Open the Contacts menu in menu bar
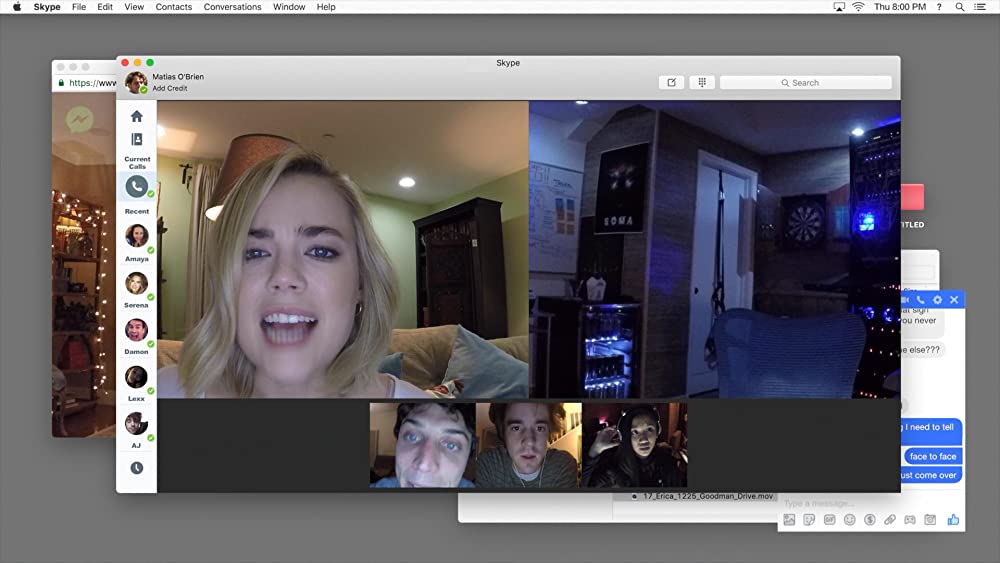Screen dimensions: 1000x563 (173, 7)
